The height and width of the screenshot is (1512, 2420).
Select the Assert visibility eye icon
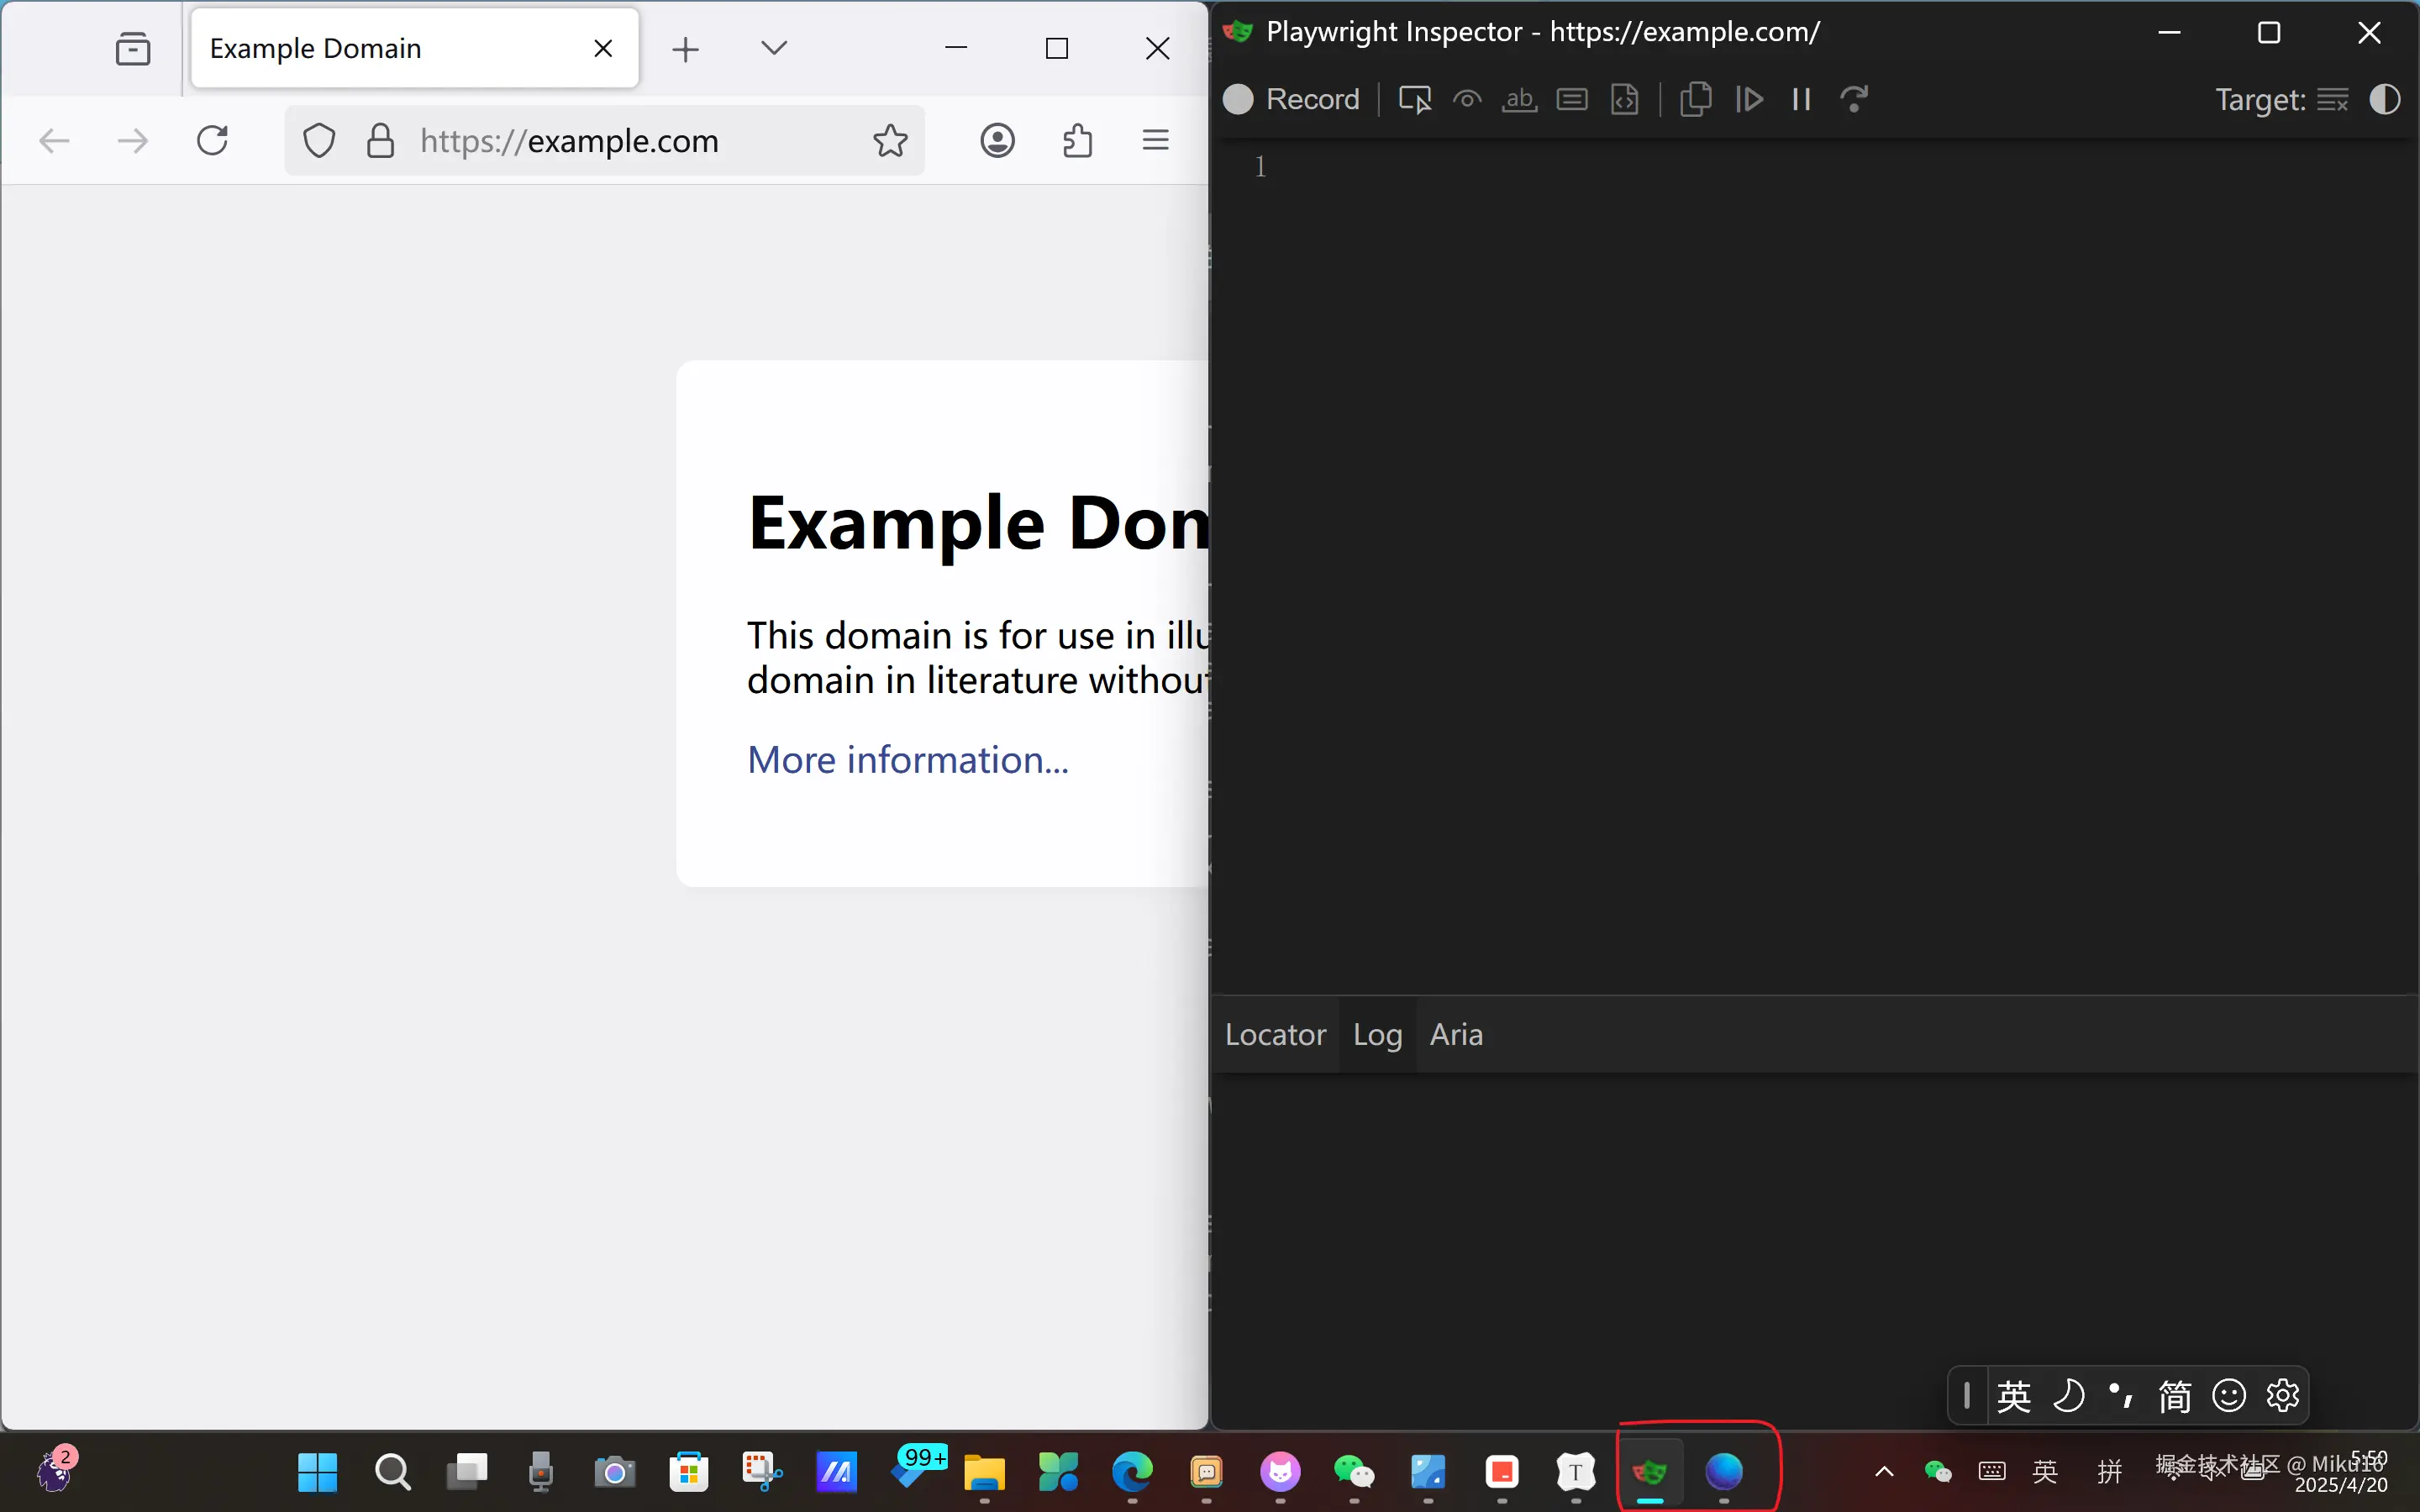click(x=1467, y=99)
